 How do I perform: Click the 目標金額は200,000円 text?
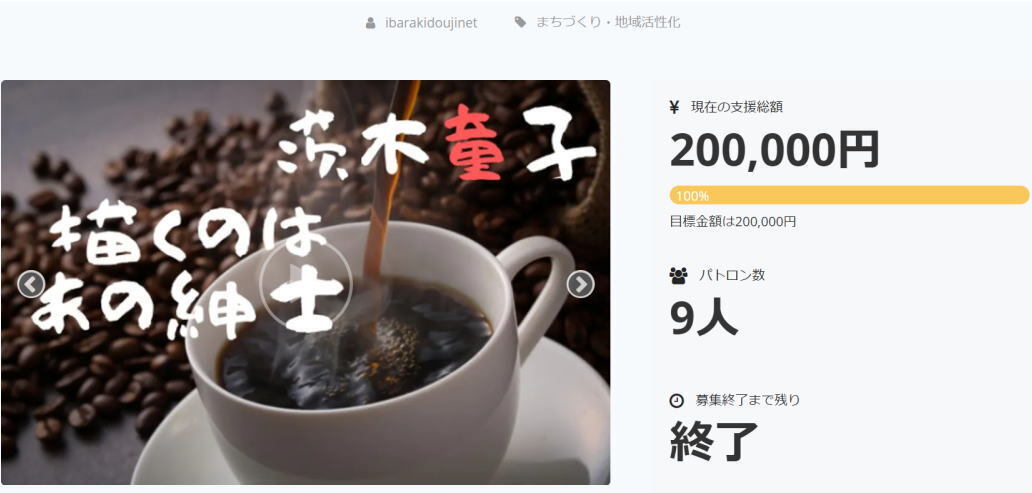733,222
